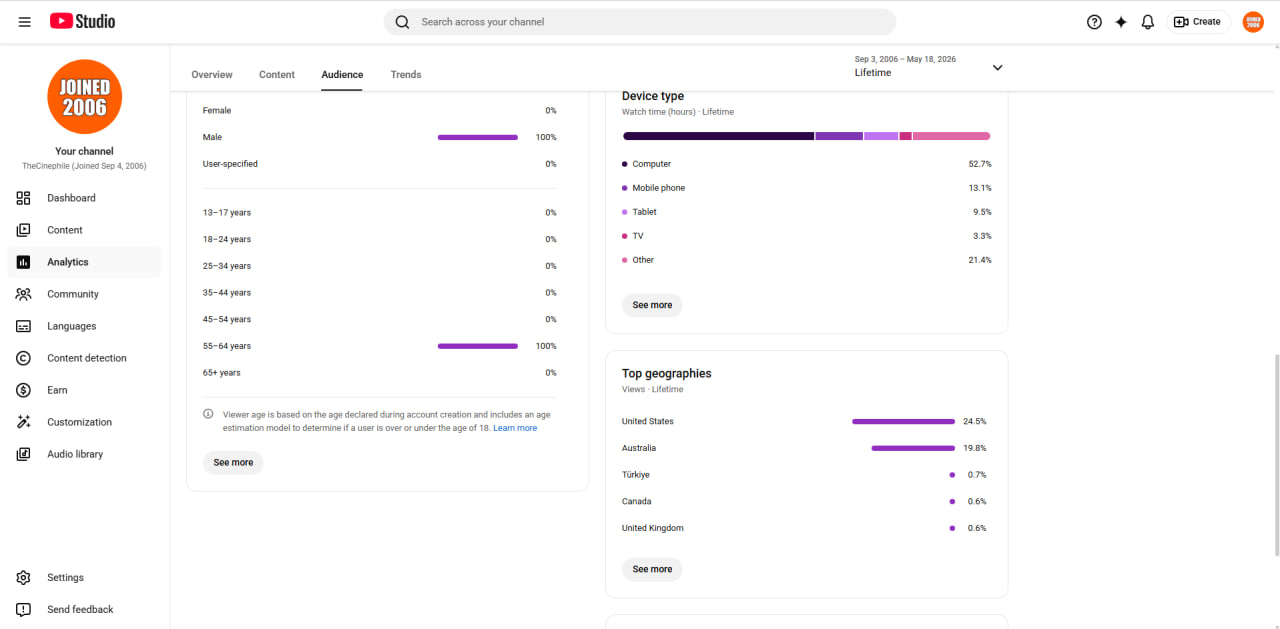The image size is (1280, 629).
Task: Focus the channel search field
Action: tap(640, 22)
